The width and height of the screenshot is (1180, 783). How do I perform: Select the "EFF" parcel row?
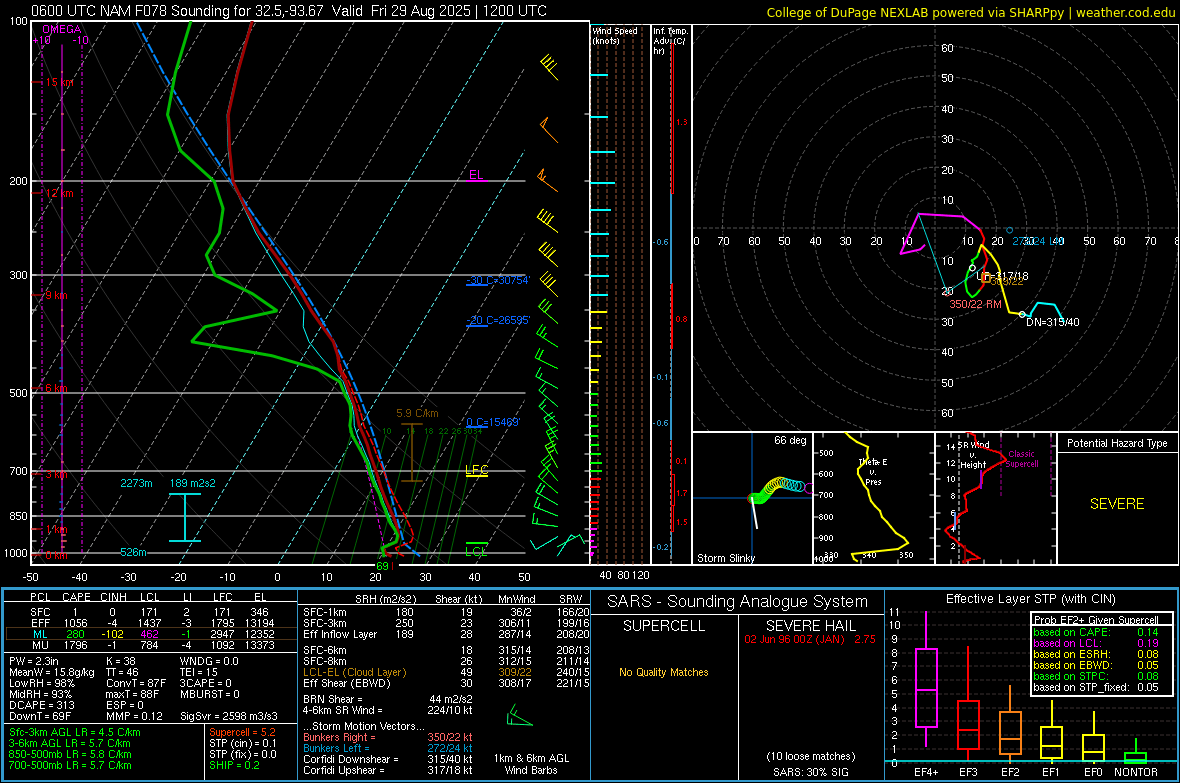150,623
